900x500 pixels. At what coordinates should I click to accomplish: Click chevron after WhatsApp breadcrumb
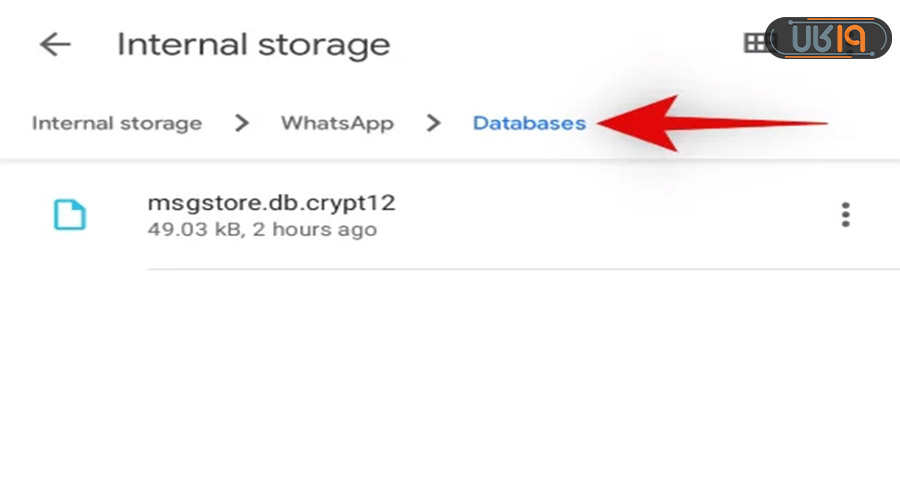433,124
